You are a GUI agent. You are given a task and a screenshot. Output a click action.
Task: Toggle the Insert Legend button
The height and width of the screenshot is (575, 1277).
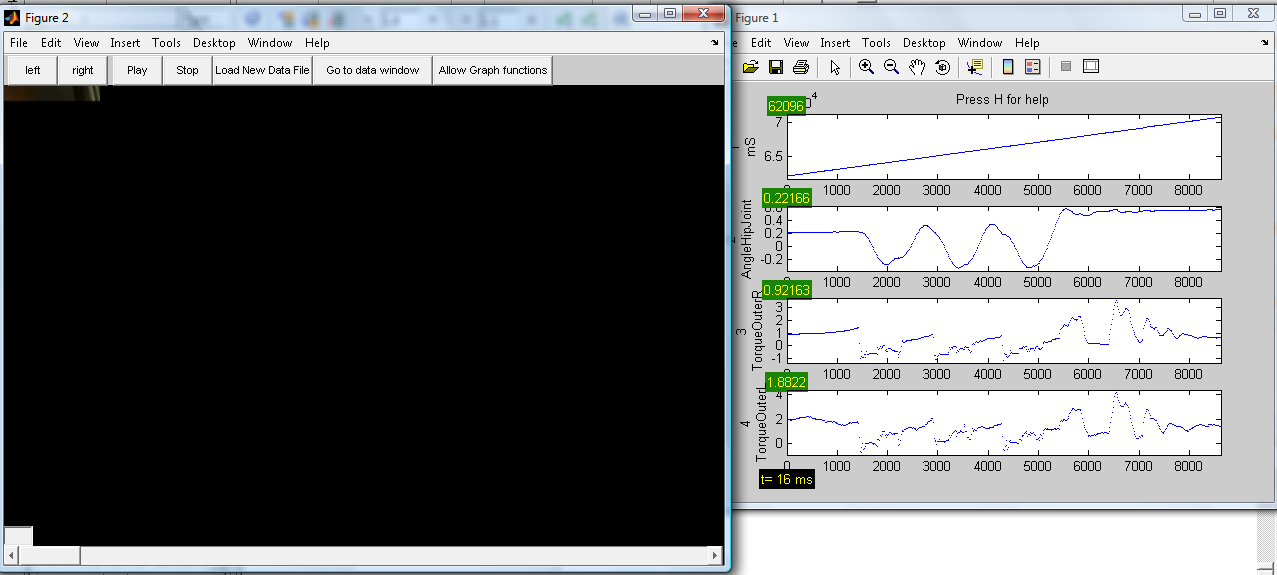coord(1033,67)
